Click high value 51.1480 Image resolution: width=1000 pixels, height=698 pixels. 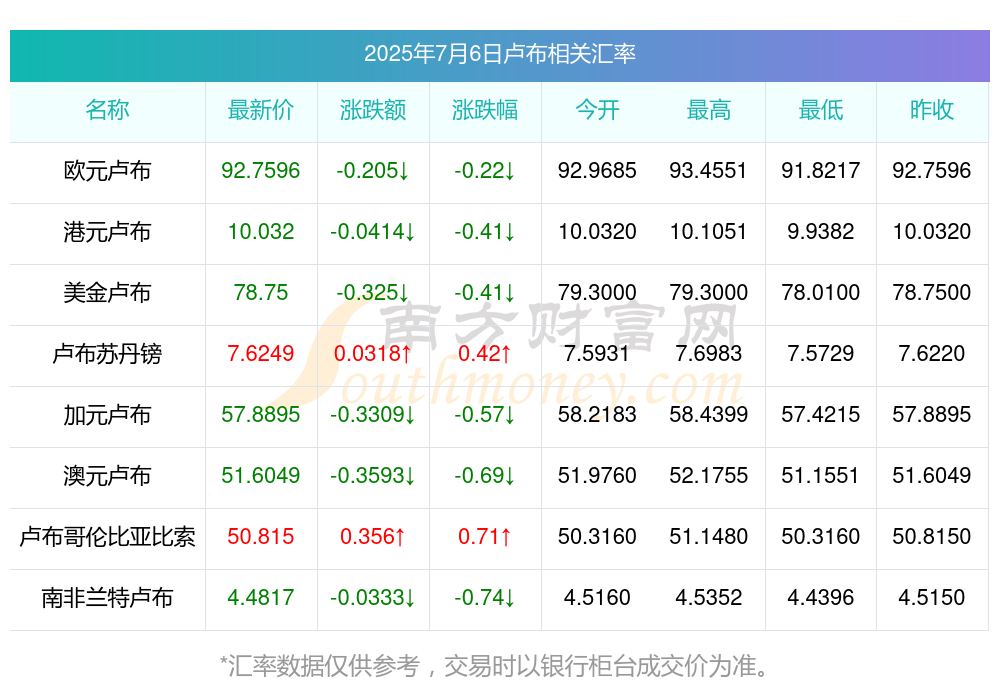[x=709, y=537]
